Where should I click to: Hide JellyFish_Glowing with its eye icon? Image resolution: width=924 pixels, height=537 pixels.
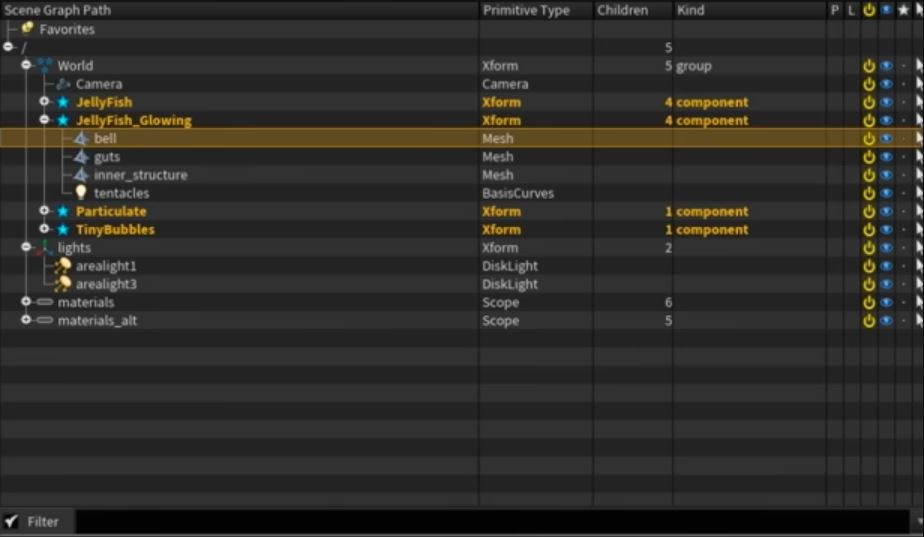point(886,120)
